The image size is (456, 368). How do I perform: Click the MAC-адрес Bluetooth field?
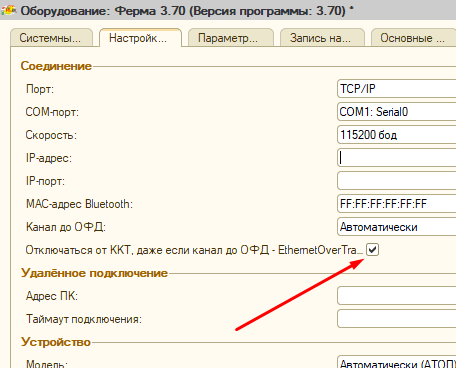click(397, 204)
